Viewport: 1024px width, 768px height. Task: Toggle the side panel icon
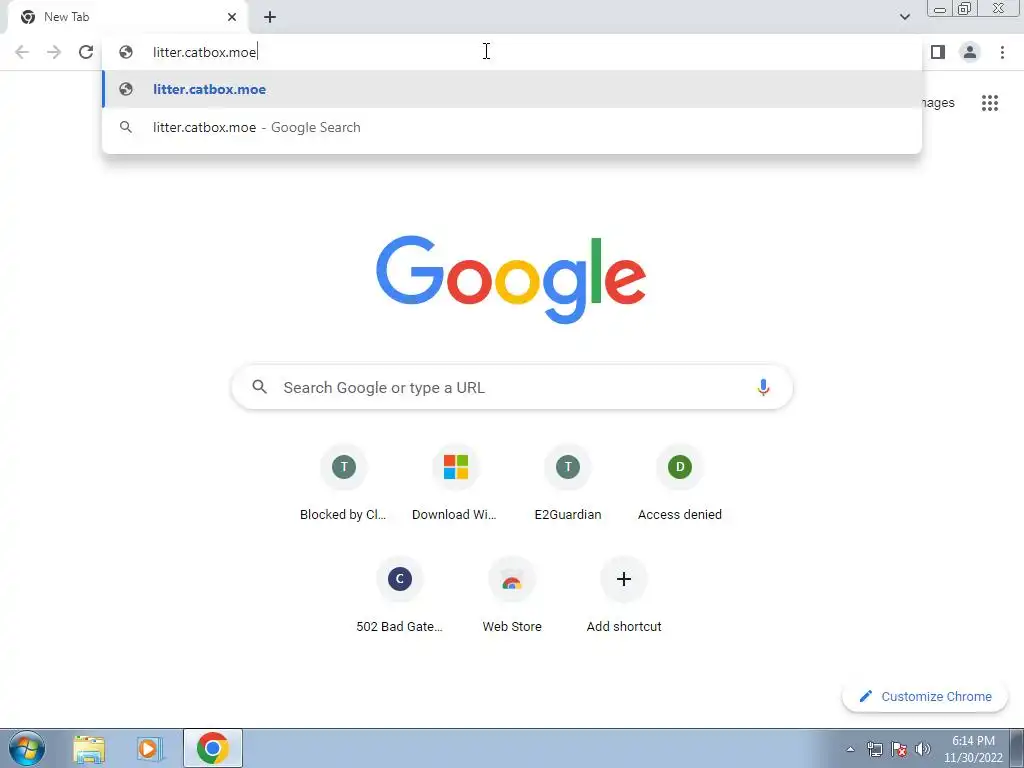coord(938,52)
